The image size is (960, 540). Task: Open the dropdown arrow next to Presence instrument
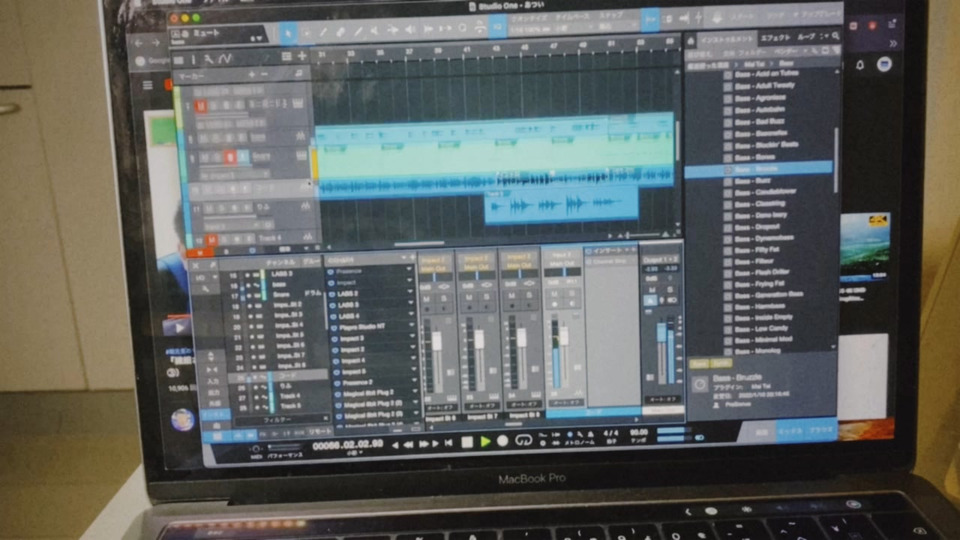pos(410,269)
